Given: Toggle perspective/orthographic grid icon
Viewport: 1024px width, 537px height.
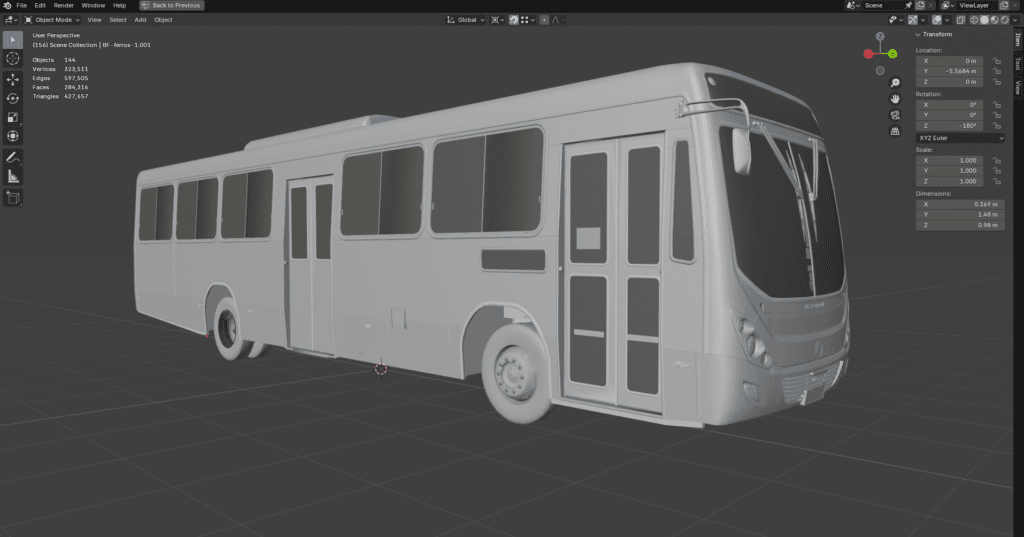Looking at the screenshot, I should 895,131.
